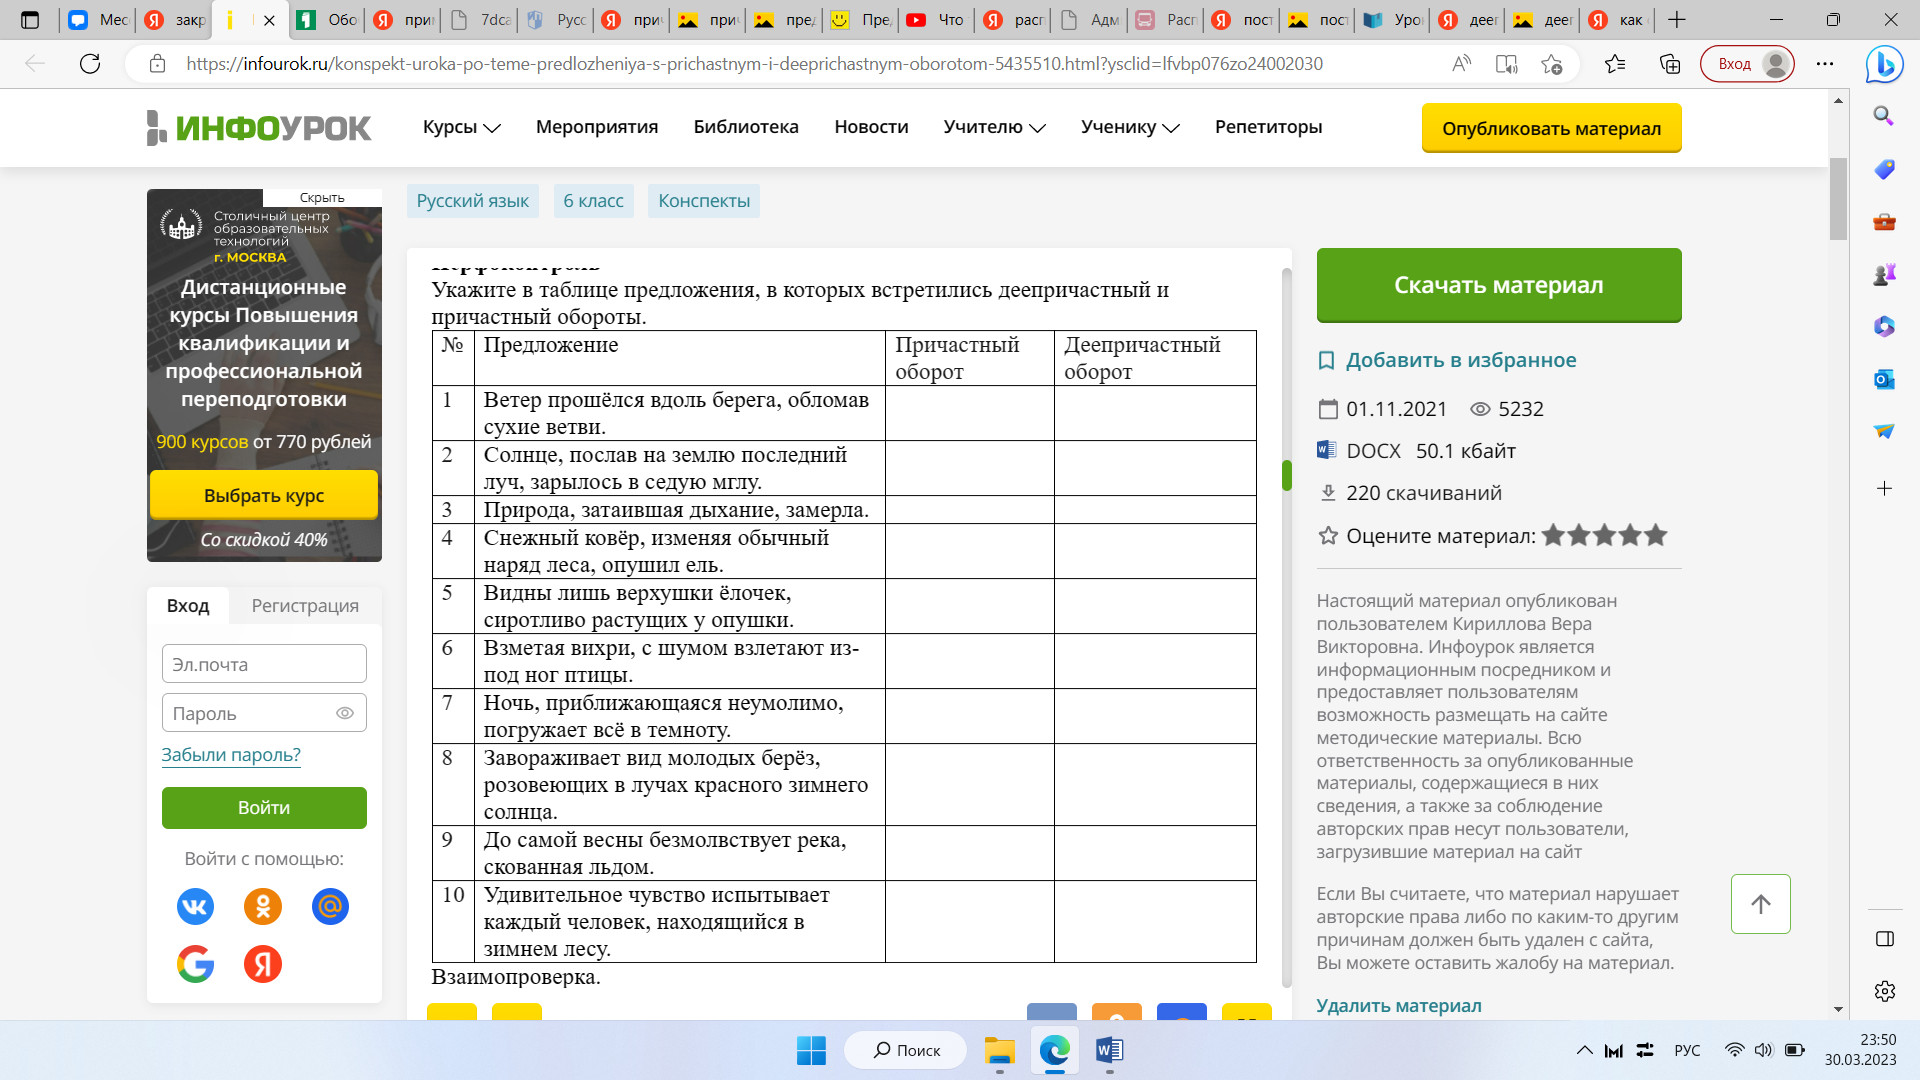The height and width of the screenshot is (1080, 1920).
Task: Open the Microsoft 365 sidebar icon
Action: tap(1884, 326)
